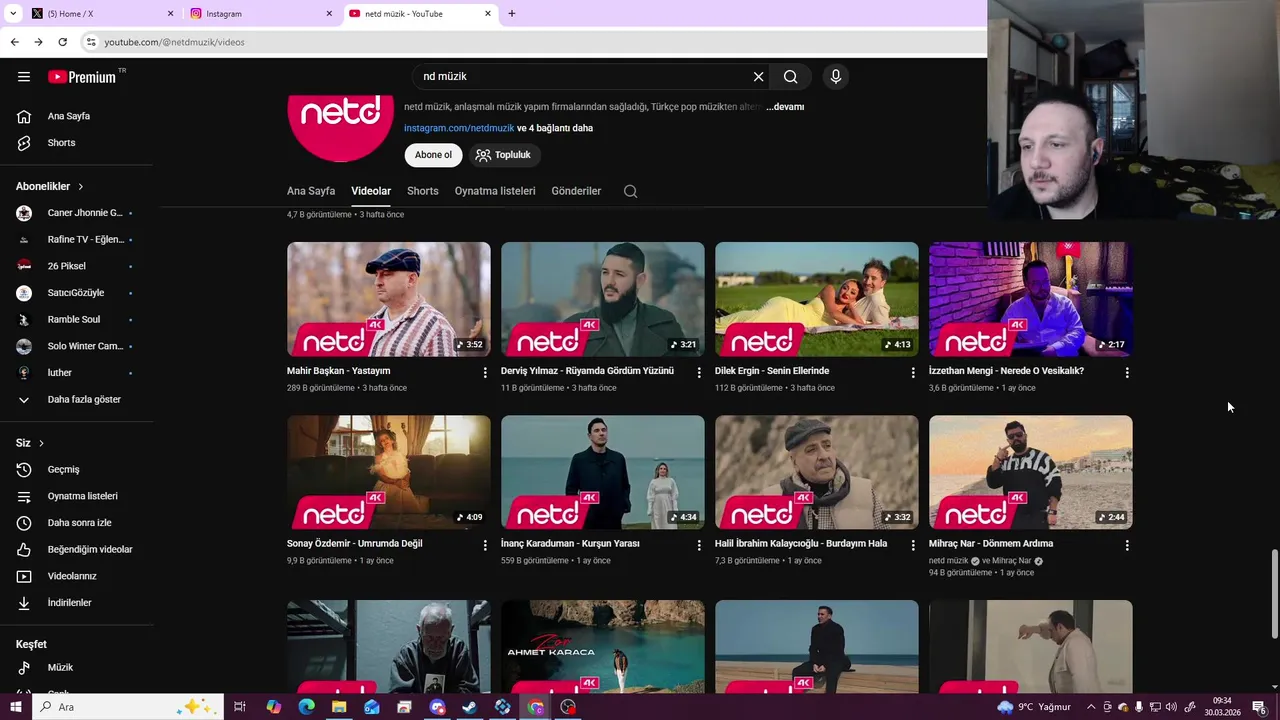
Task: Click the Abone ol subscribe button
Action: point(433,155)
